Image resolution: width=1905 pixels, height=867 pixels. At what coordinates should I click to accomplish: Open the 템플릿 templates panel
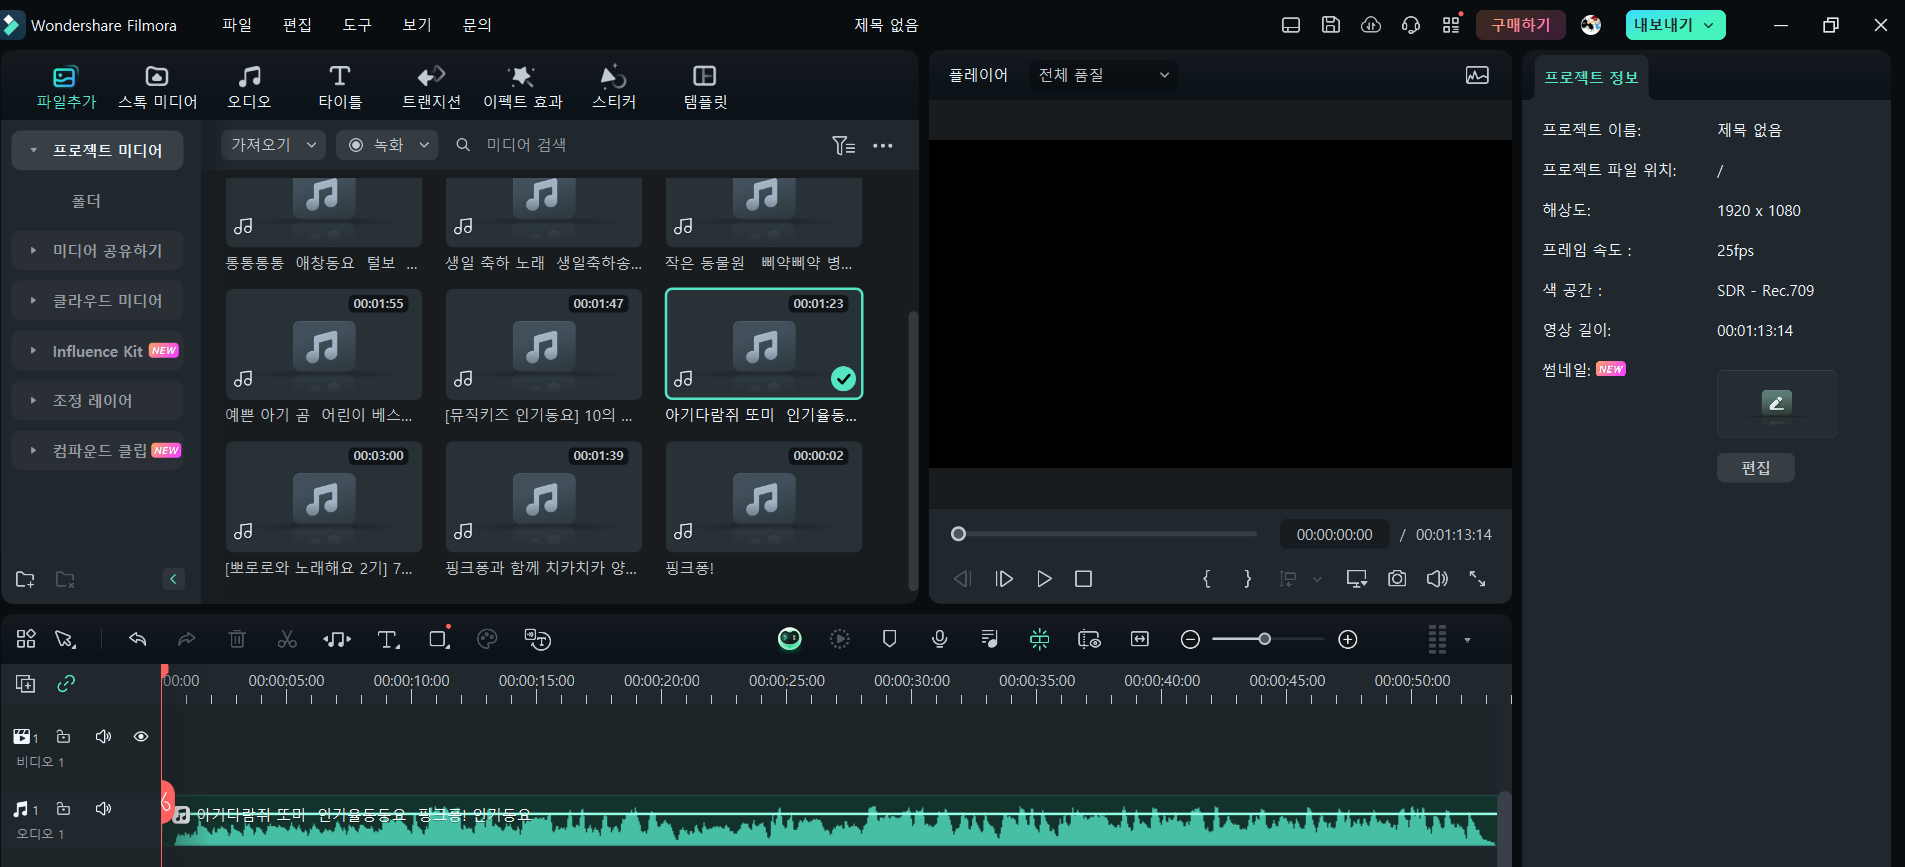(x=705, y=87)
